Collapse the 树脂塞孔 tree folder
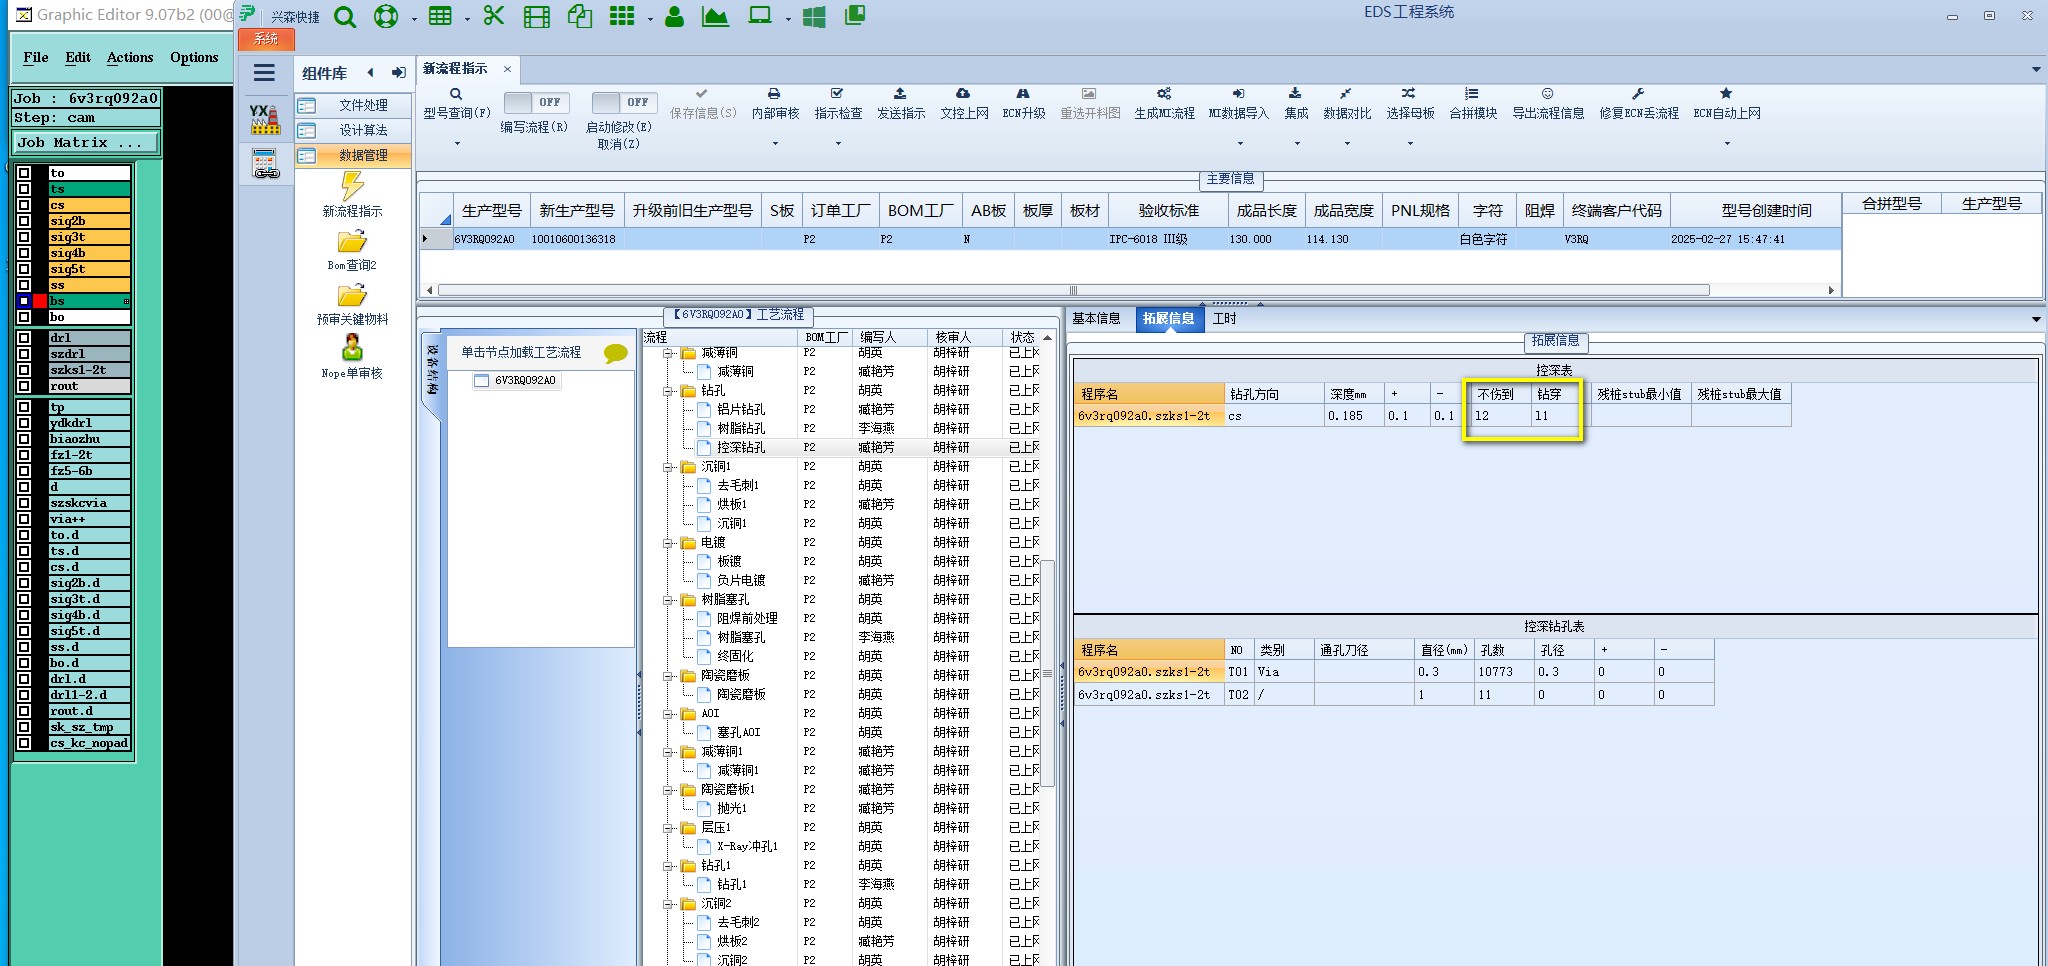 [668, 600]
